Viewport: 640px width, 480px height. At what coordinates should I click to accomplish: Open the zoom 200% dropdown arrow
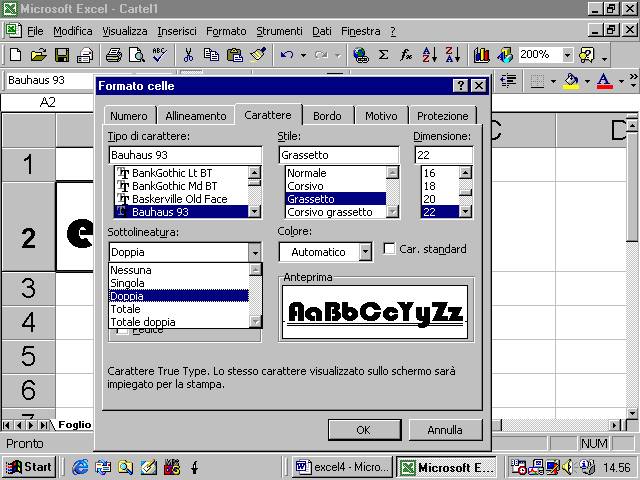point(567,55)
